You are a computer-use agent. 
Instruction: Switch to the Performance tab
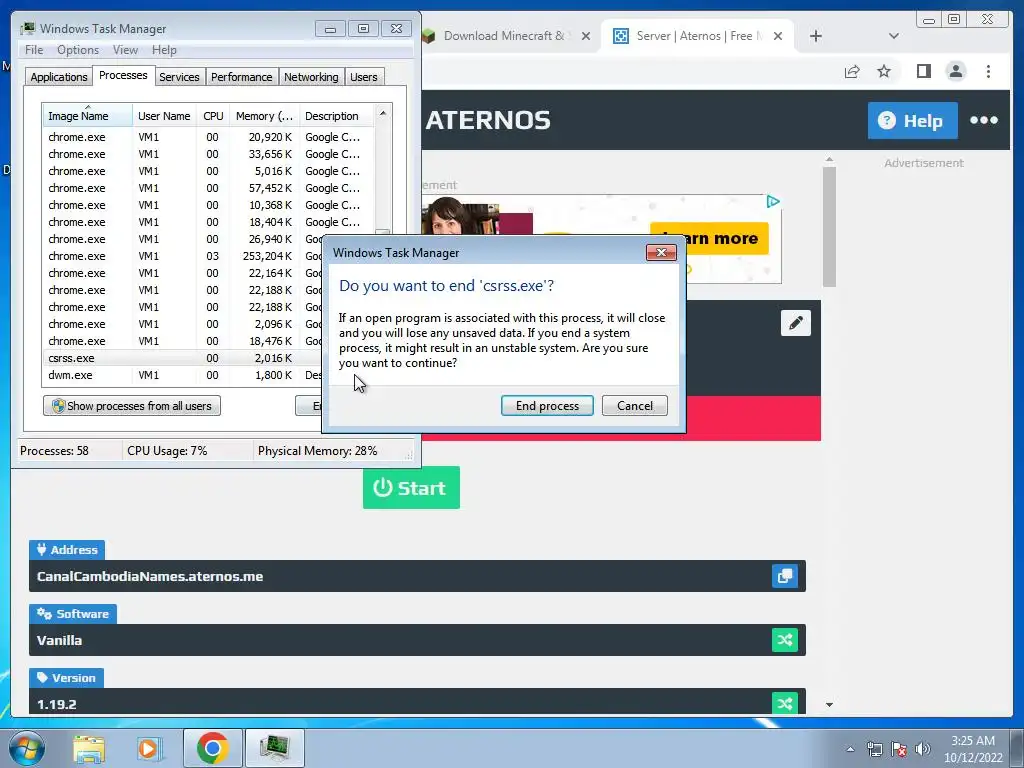[x=242, y=77]
